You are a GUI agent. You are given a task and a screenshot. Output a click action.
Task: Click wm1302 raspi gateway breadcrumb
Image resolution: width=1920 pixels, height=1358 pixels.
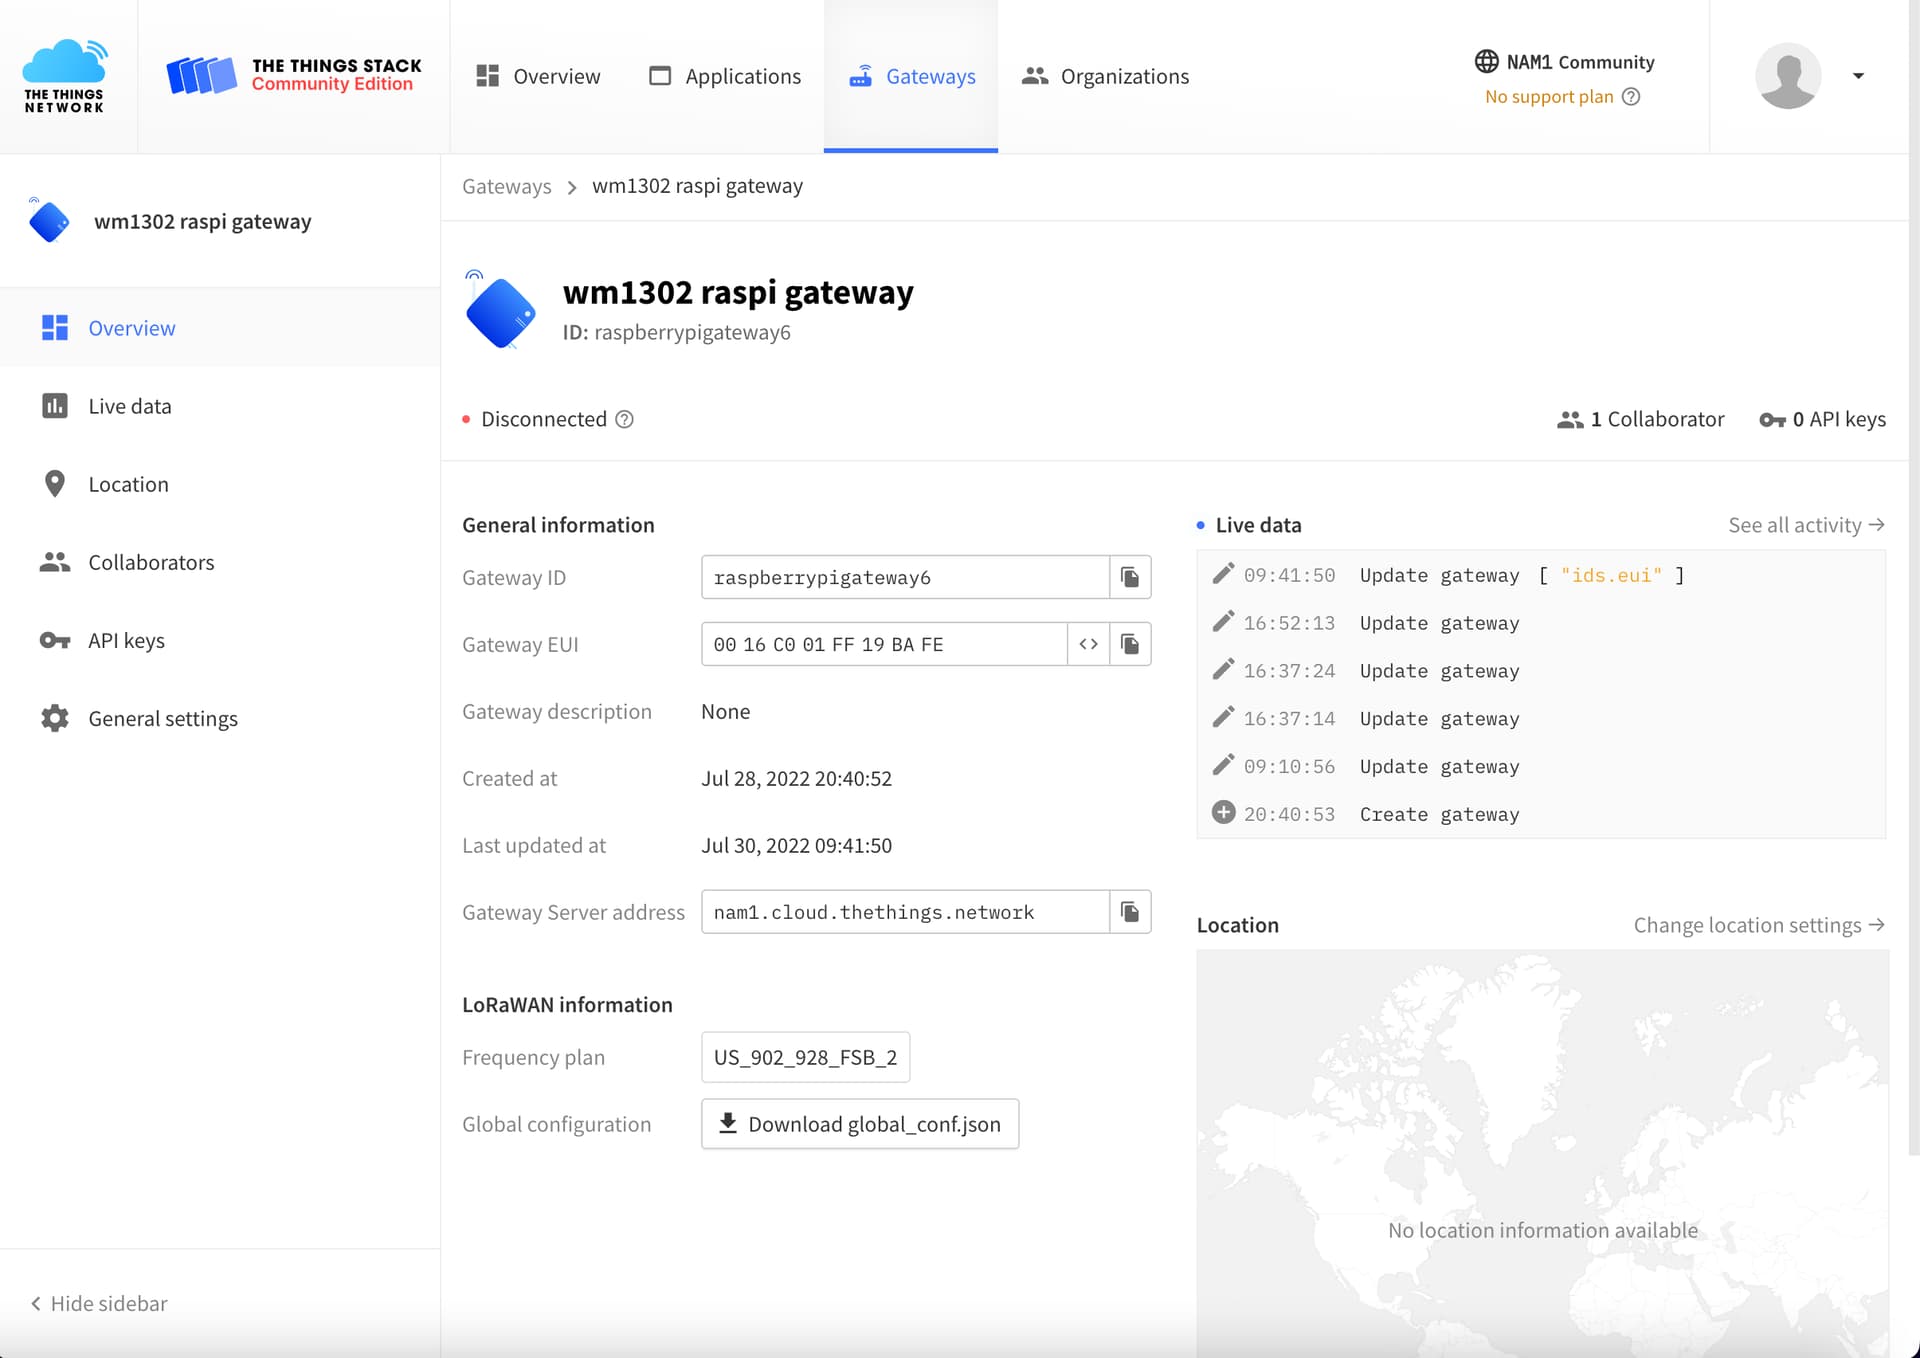tap(697, 186)
